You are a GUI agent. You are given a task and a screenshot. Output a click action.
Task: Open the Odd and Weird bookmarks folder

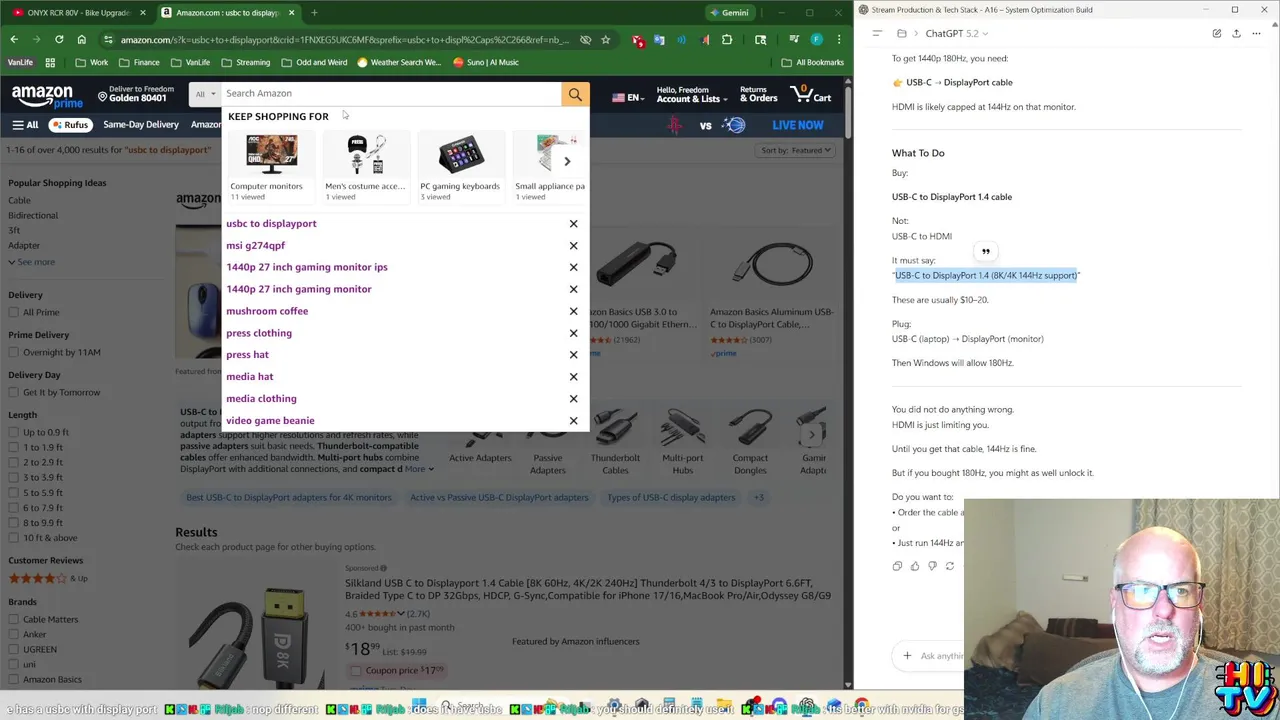pos(314,62)
